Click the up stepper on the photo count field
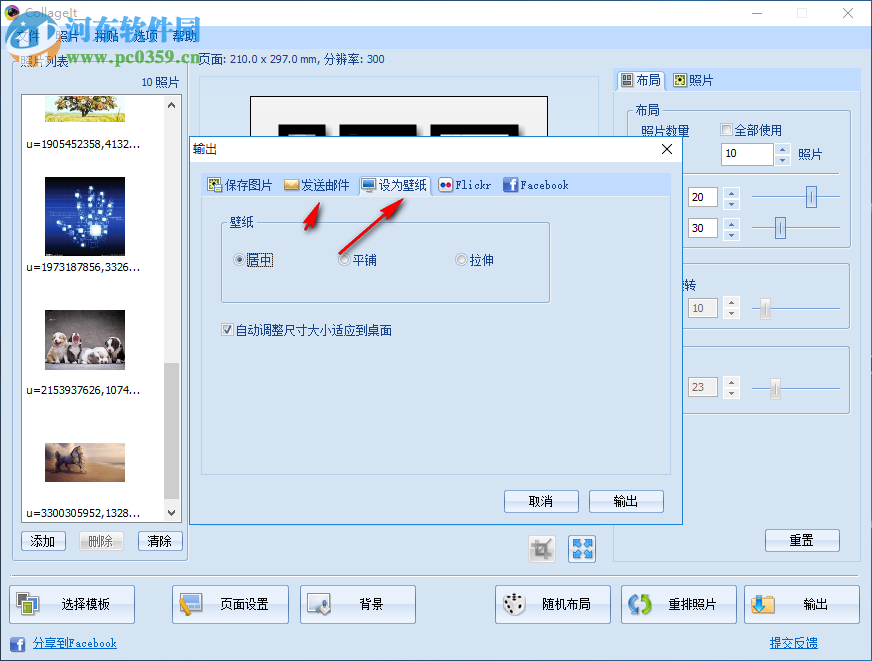The image size is (872, 661). click(x=781, y=148)
